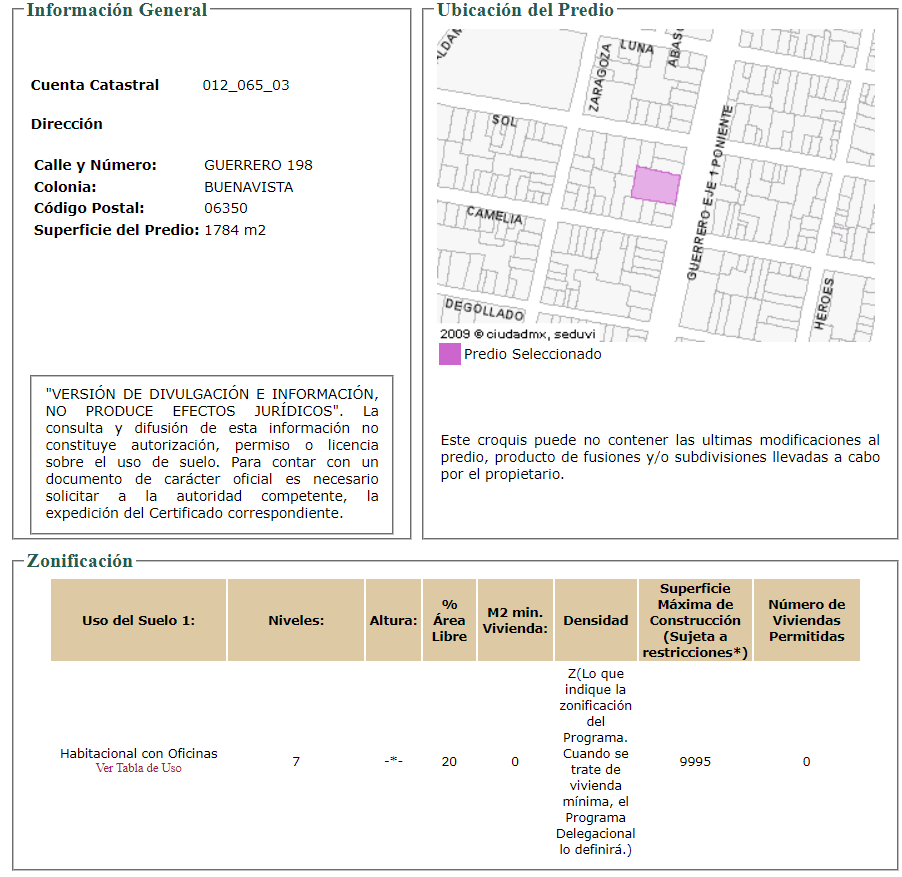Click the BUENAVISTA colonia value
Screen dimensions: 902x877
(x=249, y=187)
